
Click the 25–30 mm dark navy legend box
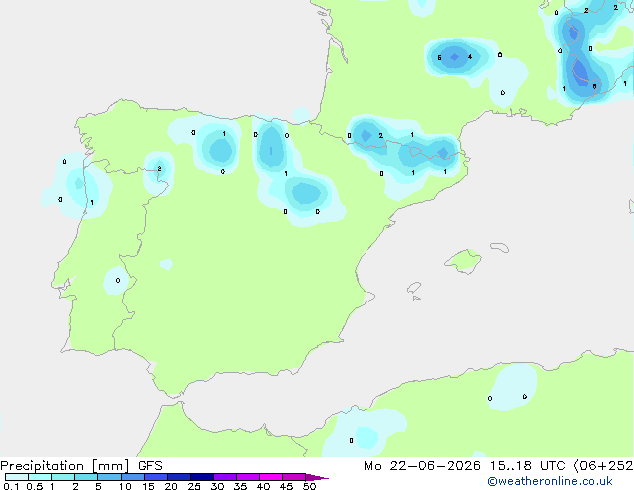202,477
